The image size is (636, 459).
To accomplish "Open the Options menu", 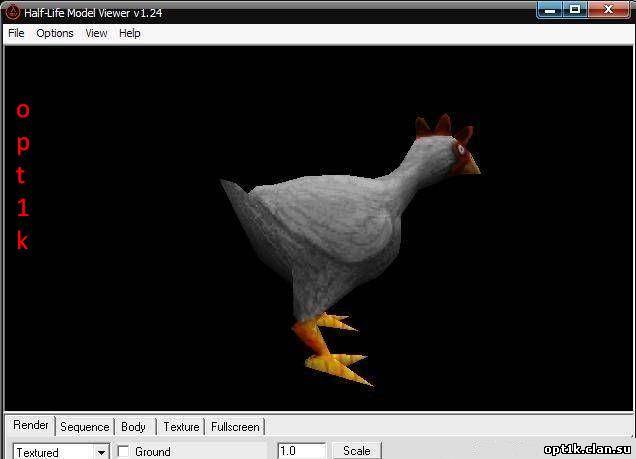I will pos(55,33).
